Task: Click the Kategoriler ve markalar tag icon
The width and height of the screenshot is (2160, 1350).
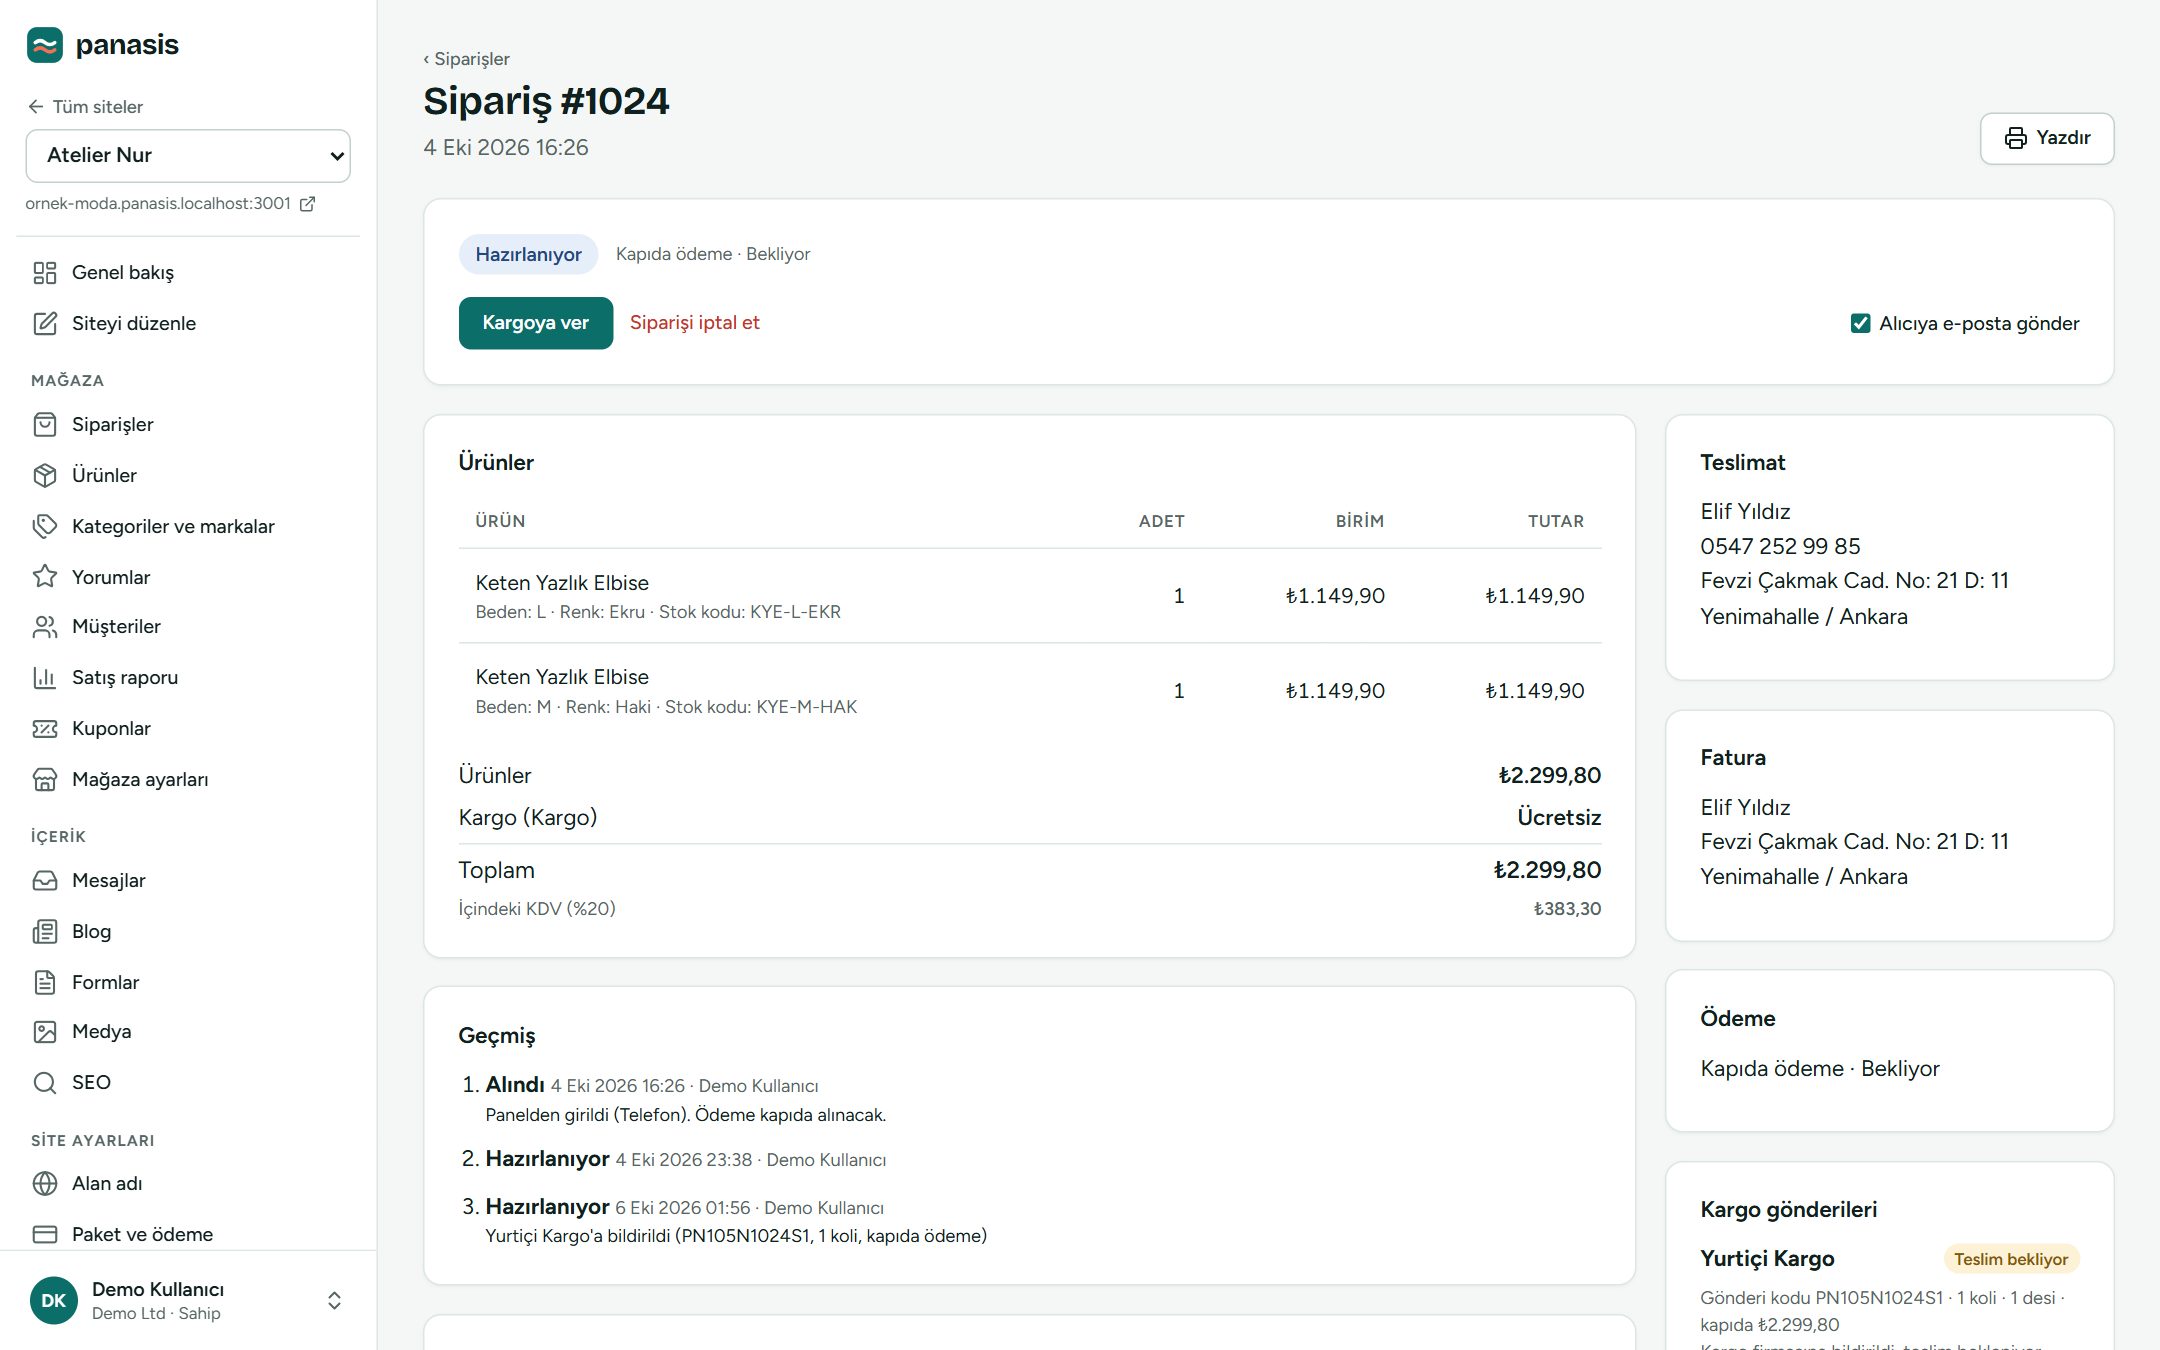Action: click(45, 527)
